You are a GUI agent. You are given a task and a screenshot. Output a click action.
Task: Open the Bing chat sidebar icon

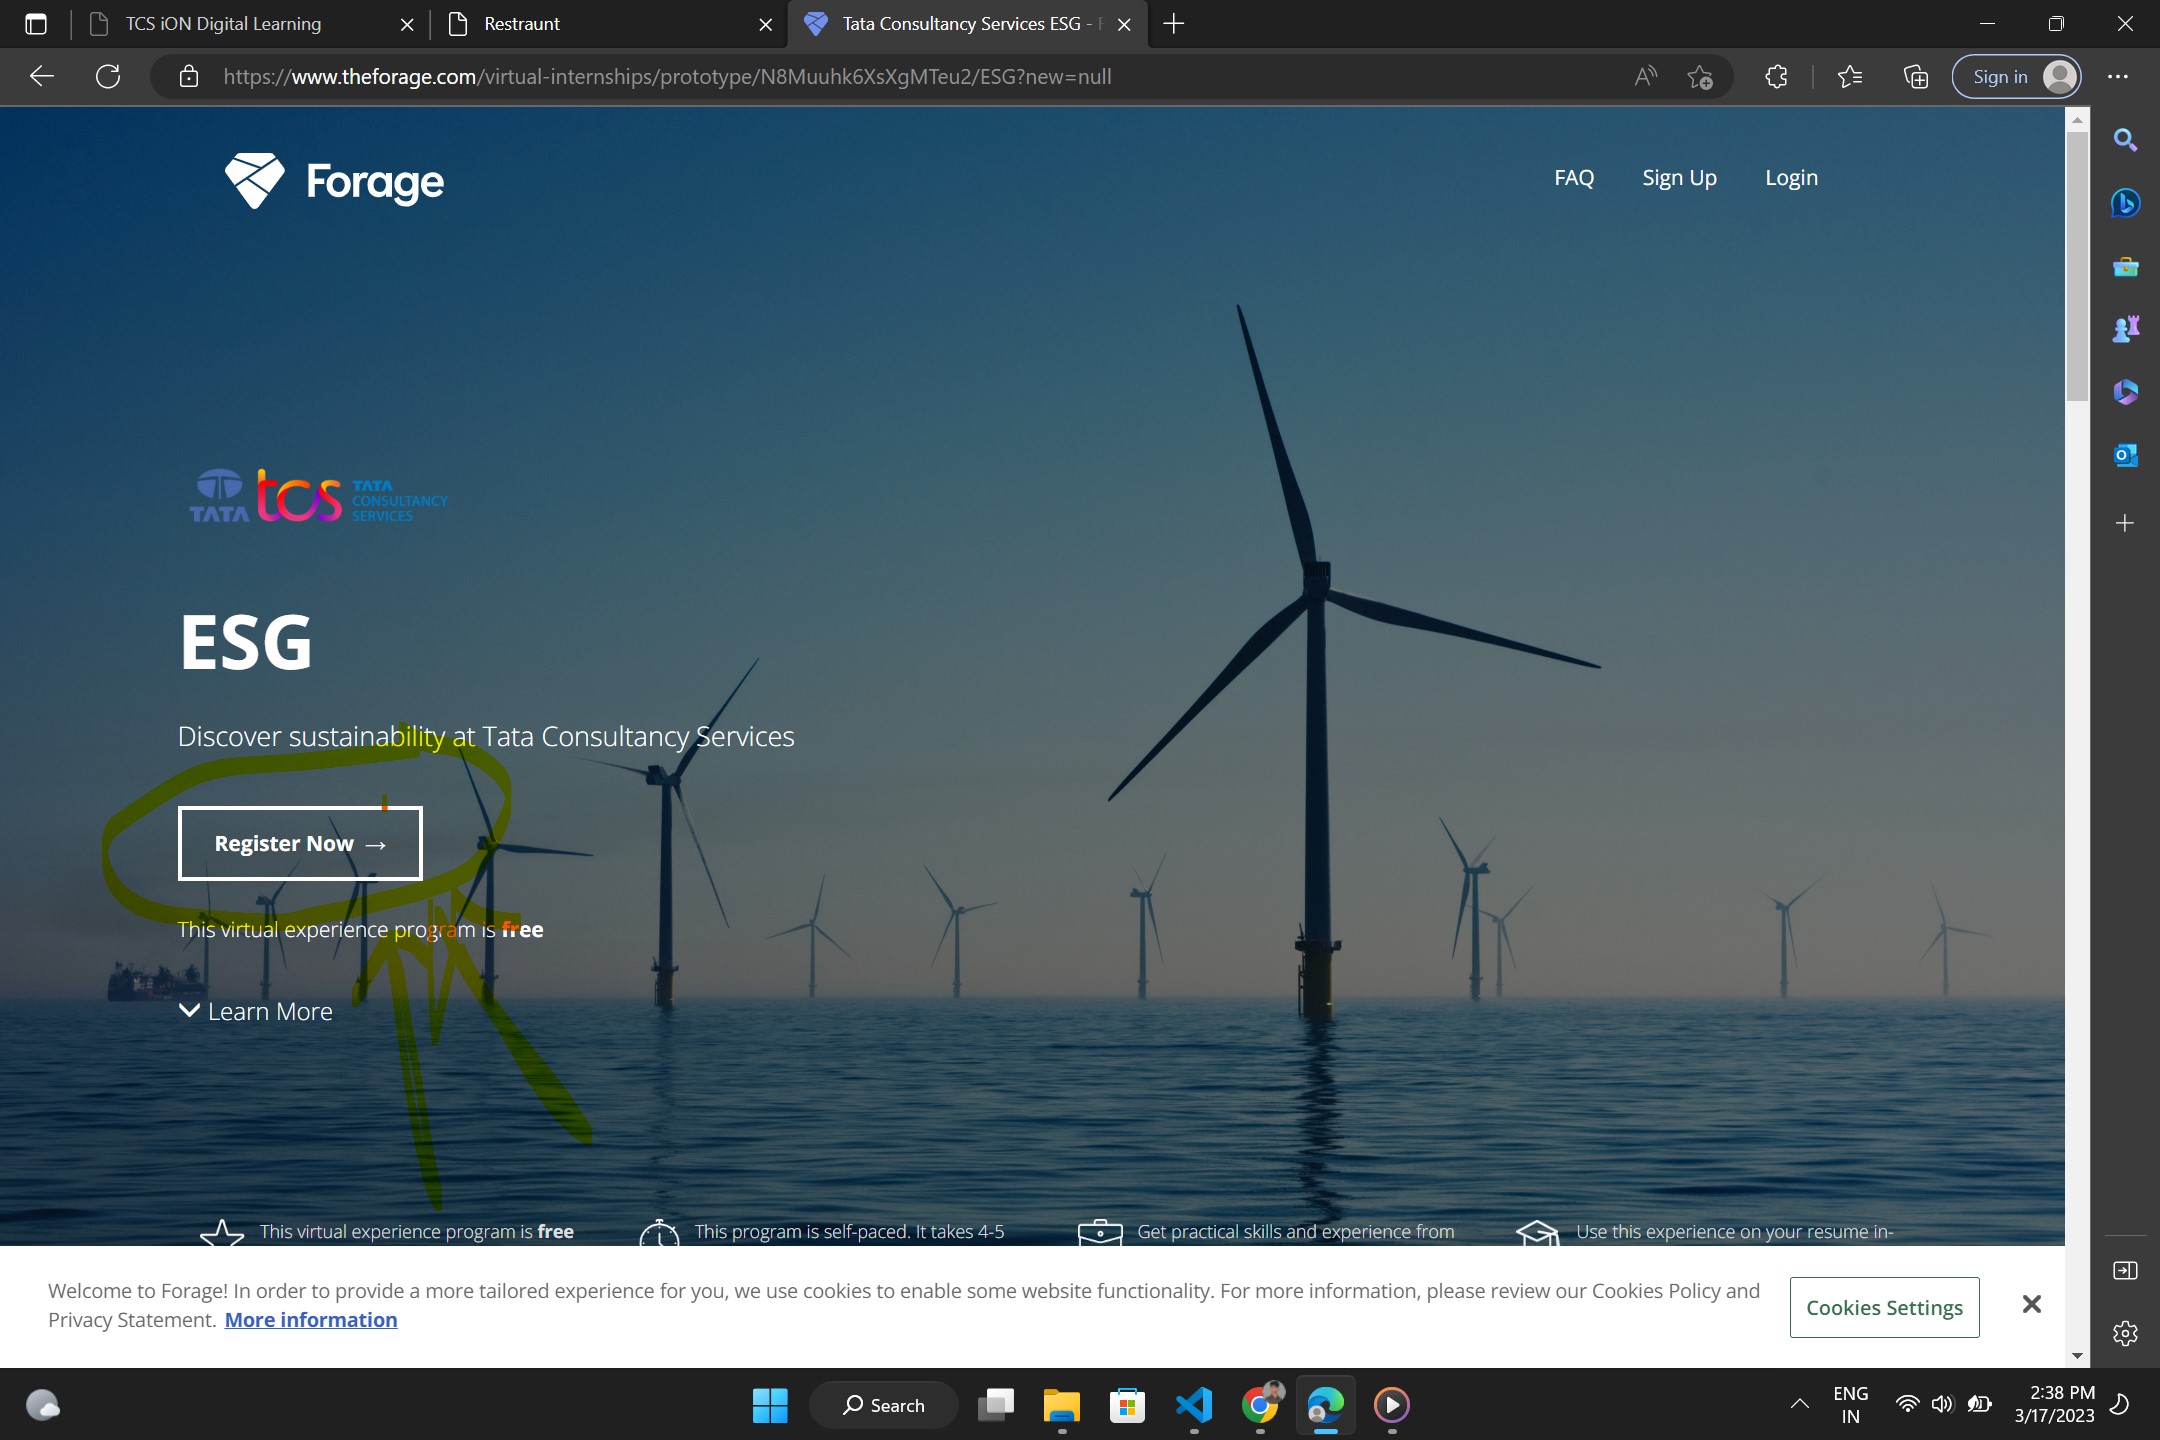click(x=2125, y=203)
